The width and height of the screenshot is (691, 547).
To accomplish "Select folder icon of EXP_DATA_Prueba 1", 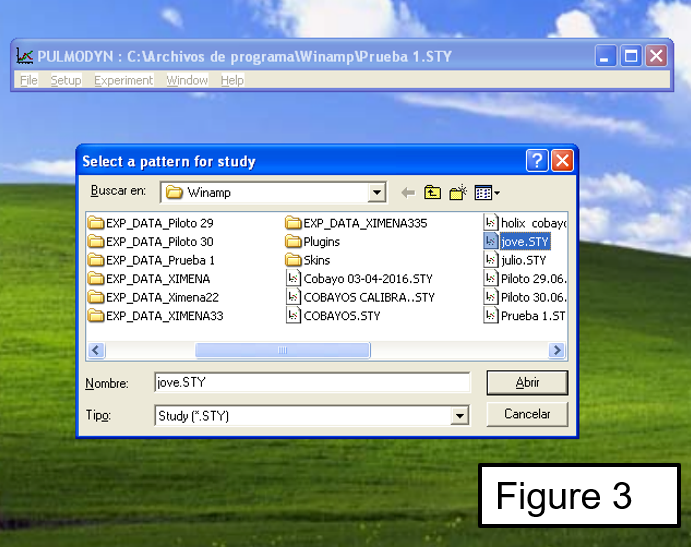I will 96,260.
